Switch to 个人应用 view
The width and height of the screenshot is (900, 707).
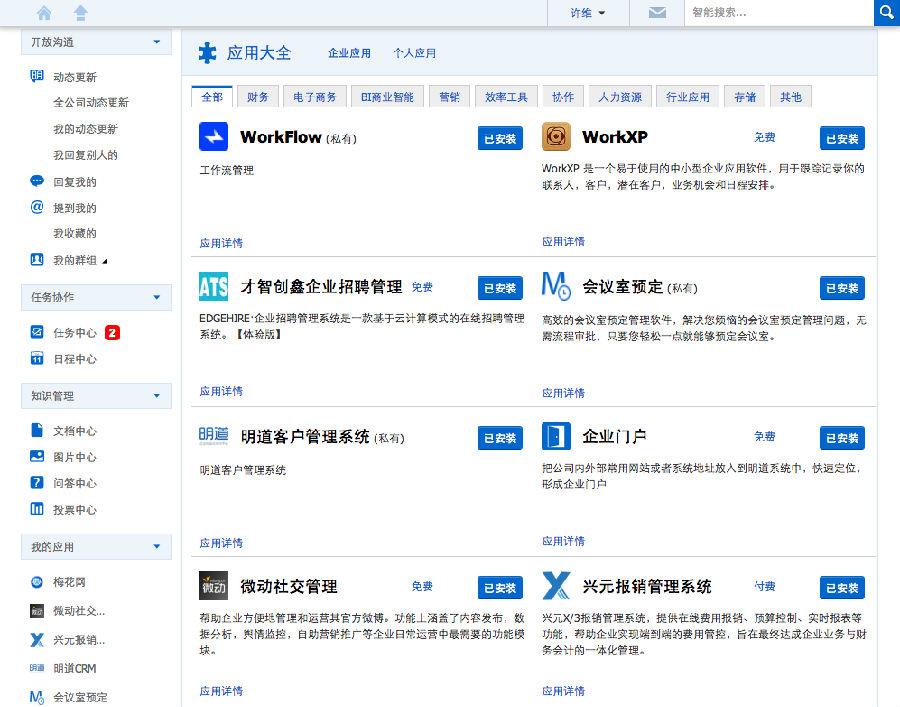(414, 53)
